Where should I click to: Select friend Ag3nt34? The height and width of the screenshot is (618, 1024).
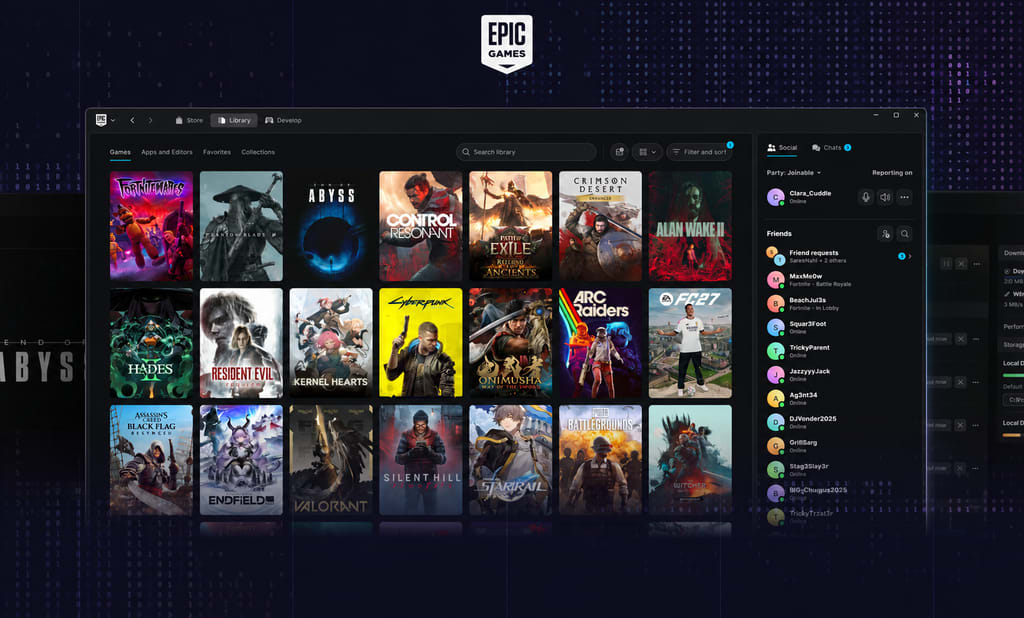pos(839,398)
